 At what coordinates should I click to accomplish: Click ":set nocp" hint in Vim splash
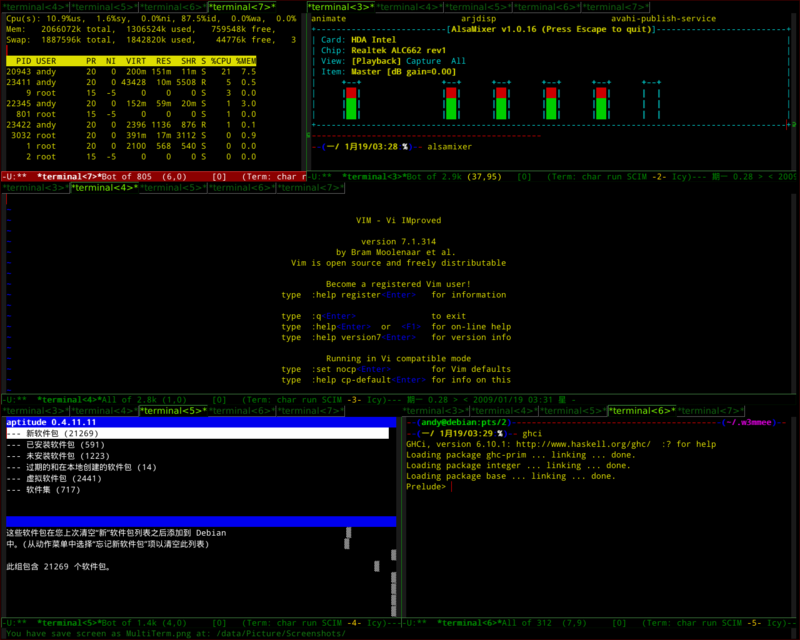coord(334,370)
